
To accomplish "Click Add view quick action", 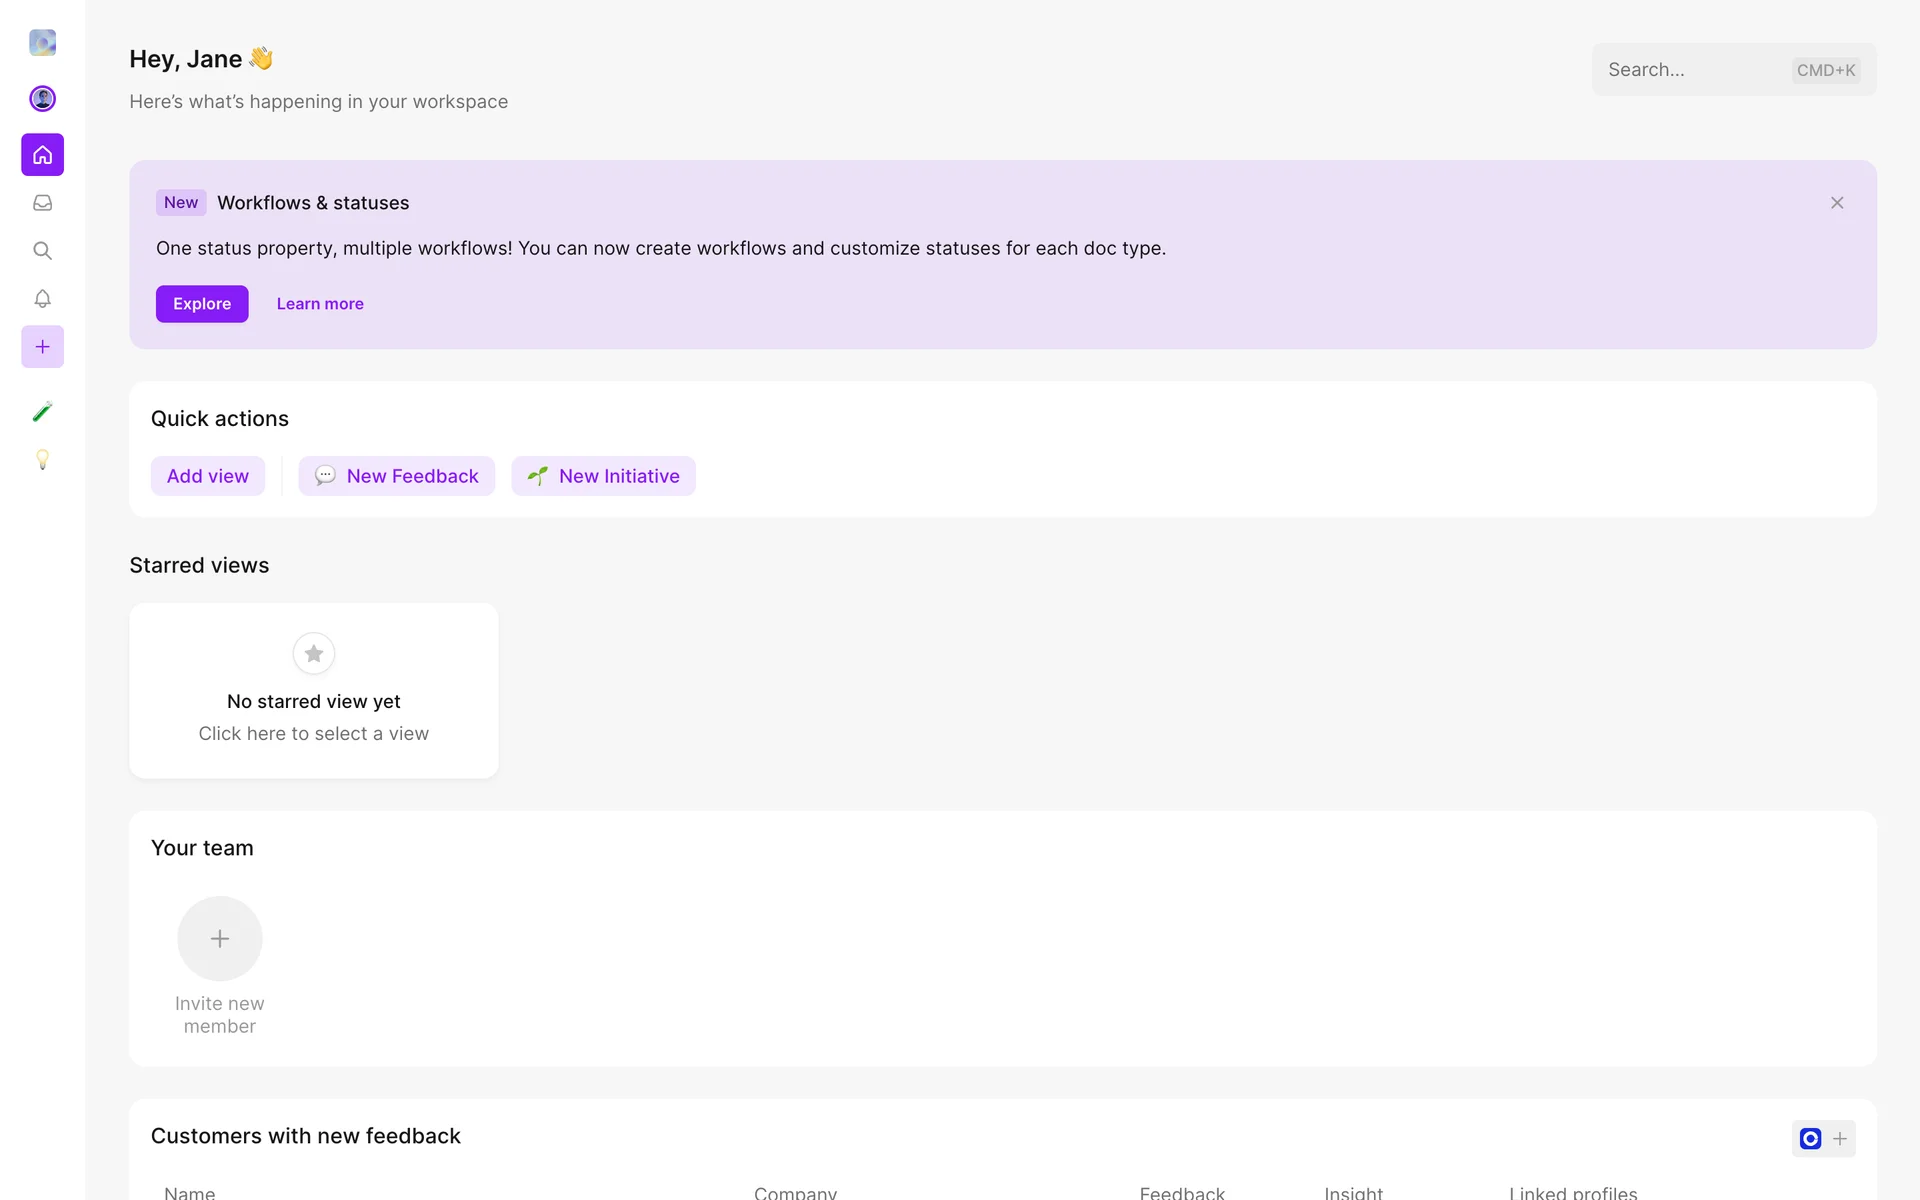I will (208, 476).
